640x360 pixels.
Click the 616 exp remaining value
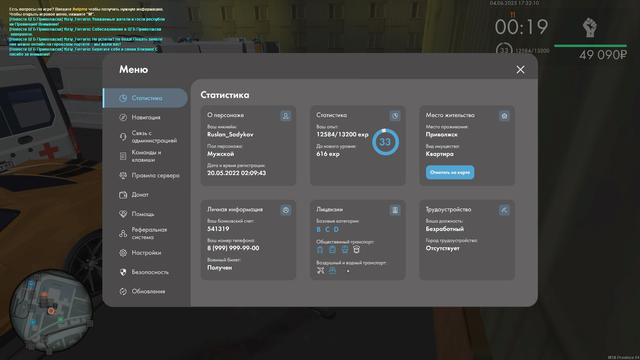point(328,154)
